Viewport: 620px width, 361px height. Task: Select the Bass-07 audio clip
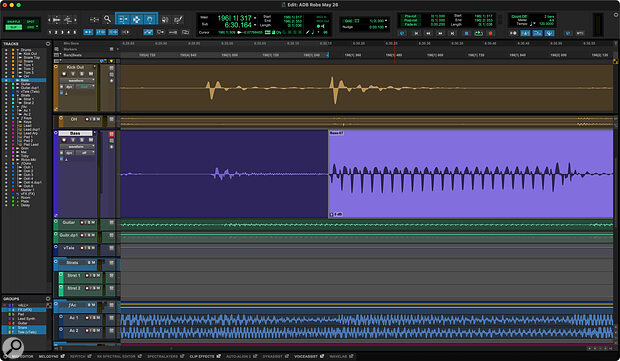471,174
